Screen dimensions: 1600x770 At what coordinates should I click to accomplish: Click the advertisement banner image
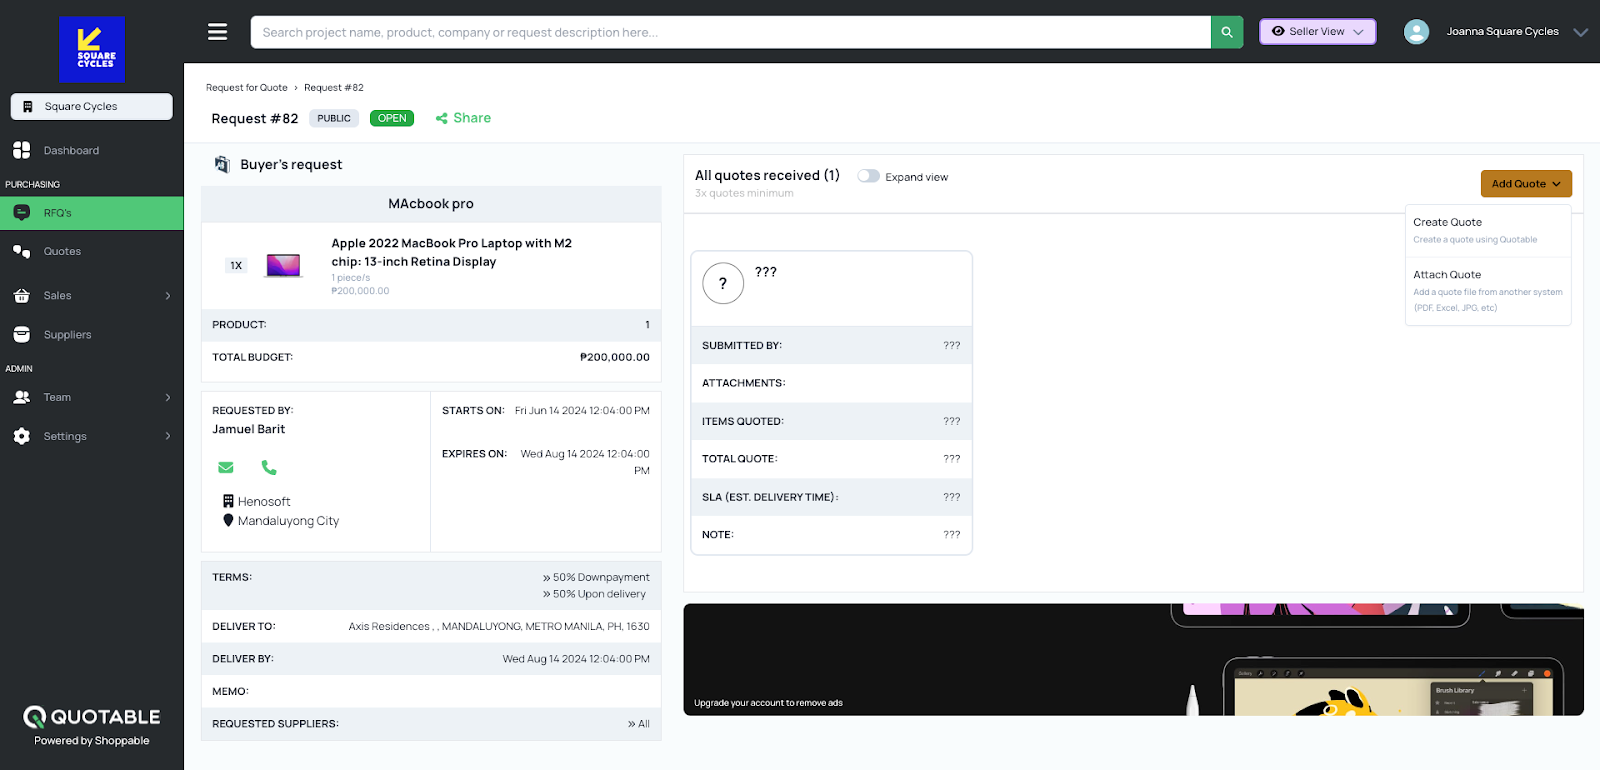point(1133,659)
